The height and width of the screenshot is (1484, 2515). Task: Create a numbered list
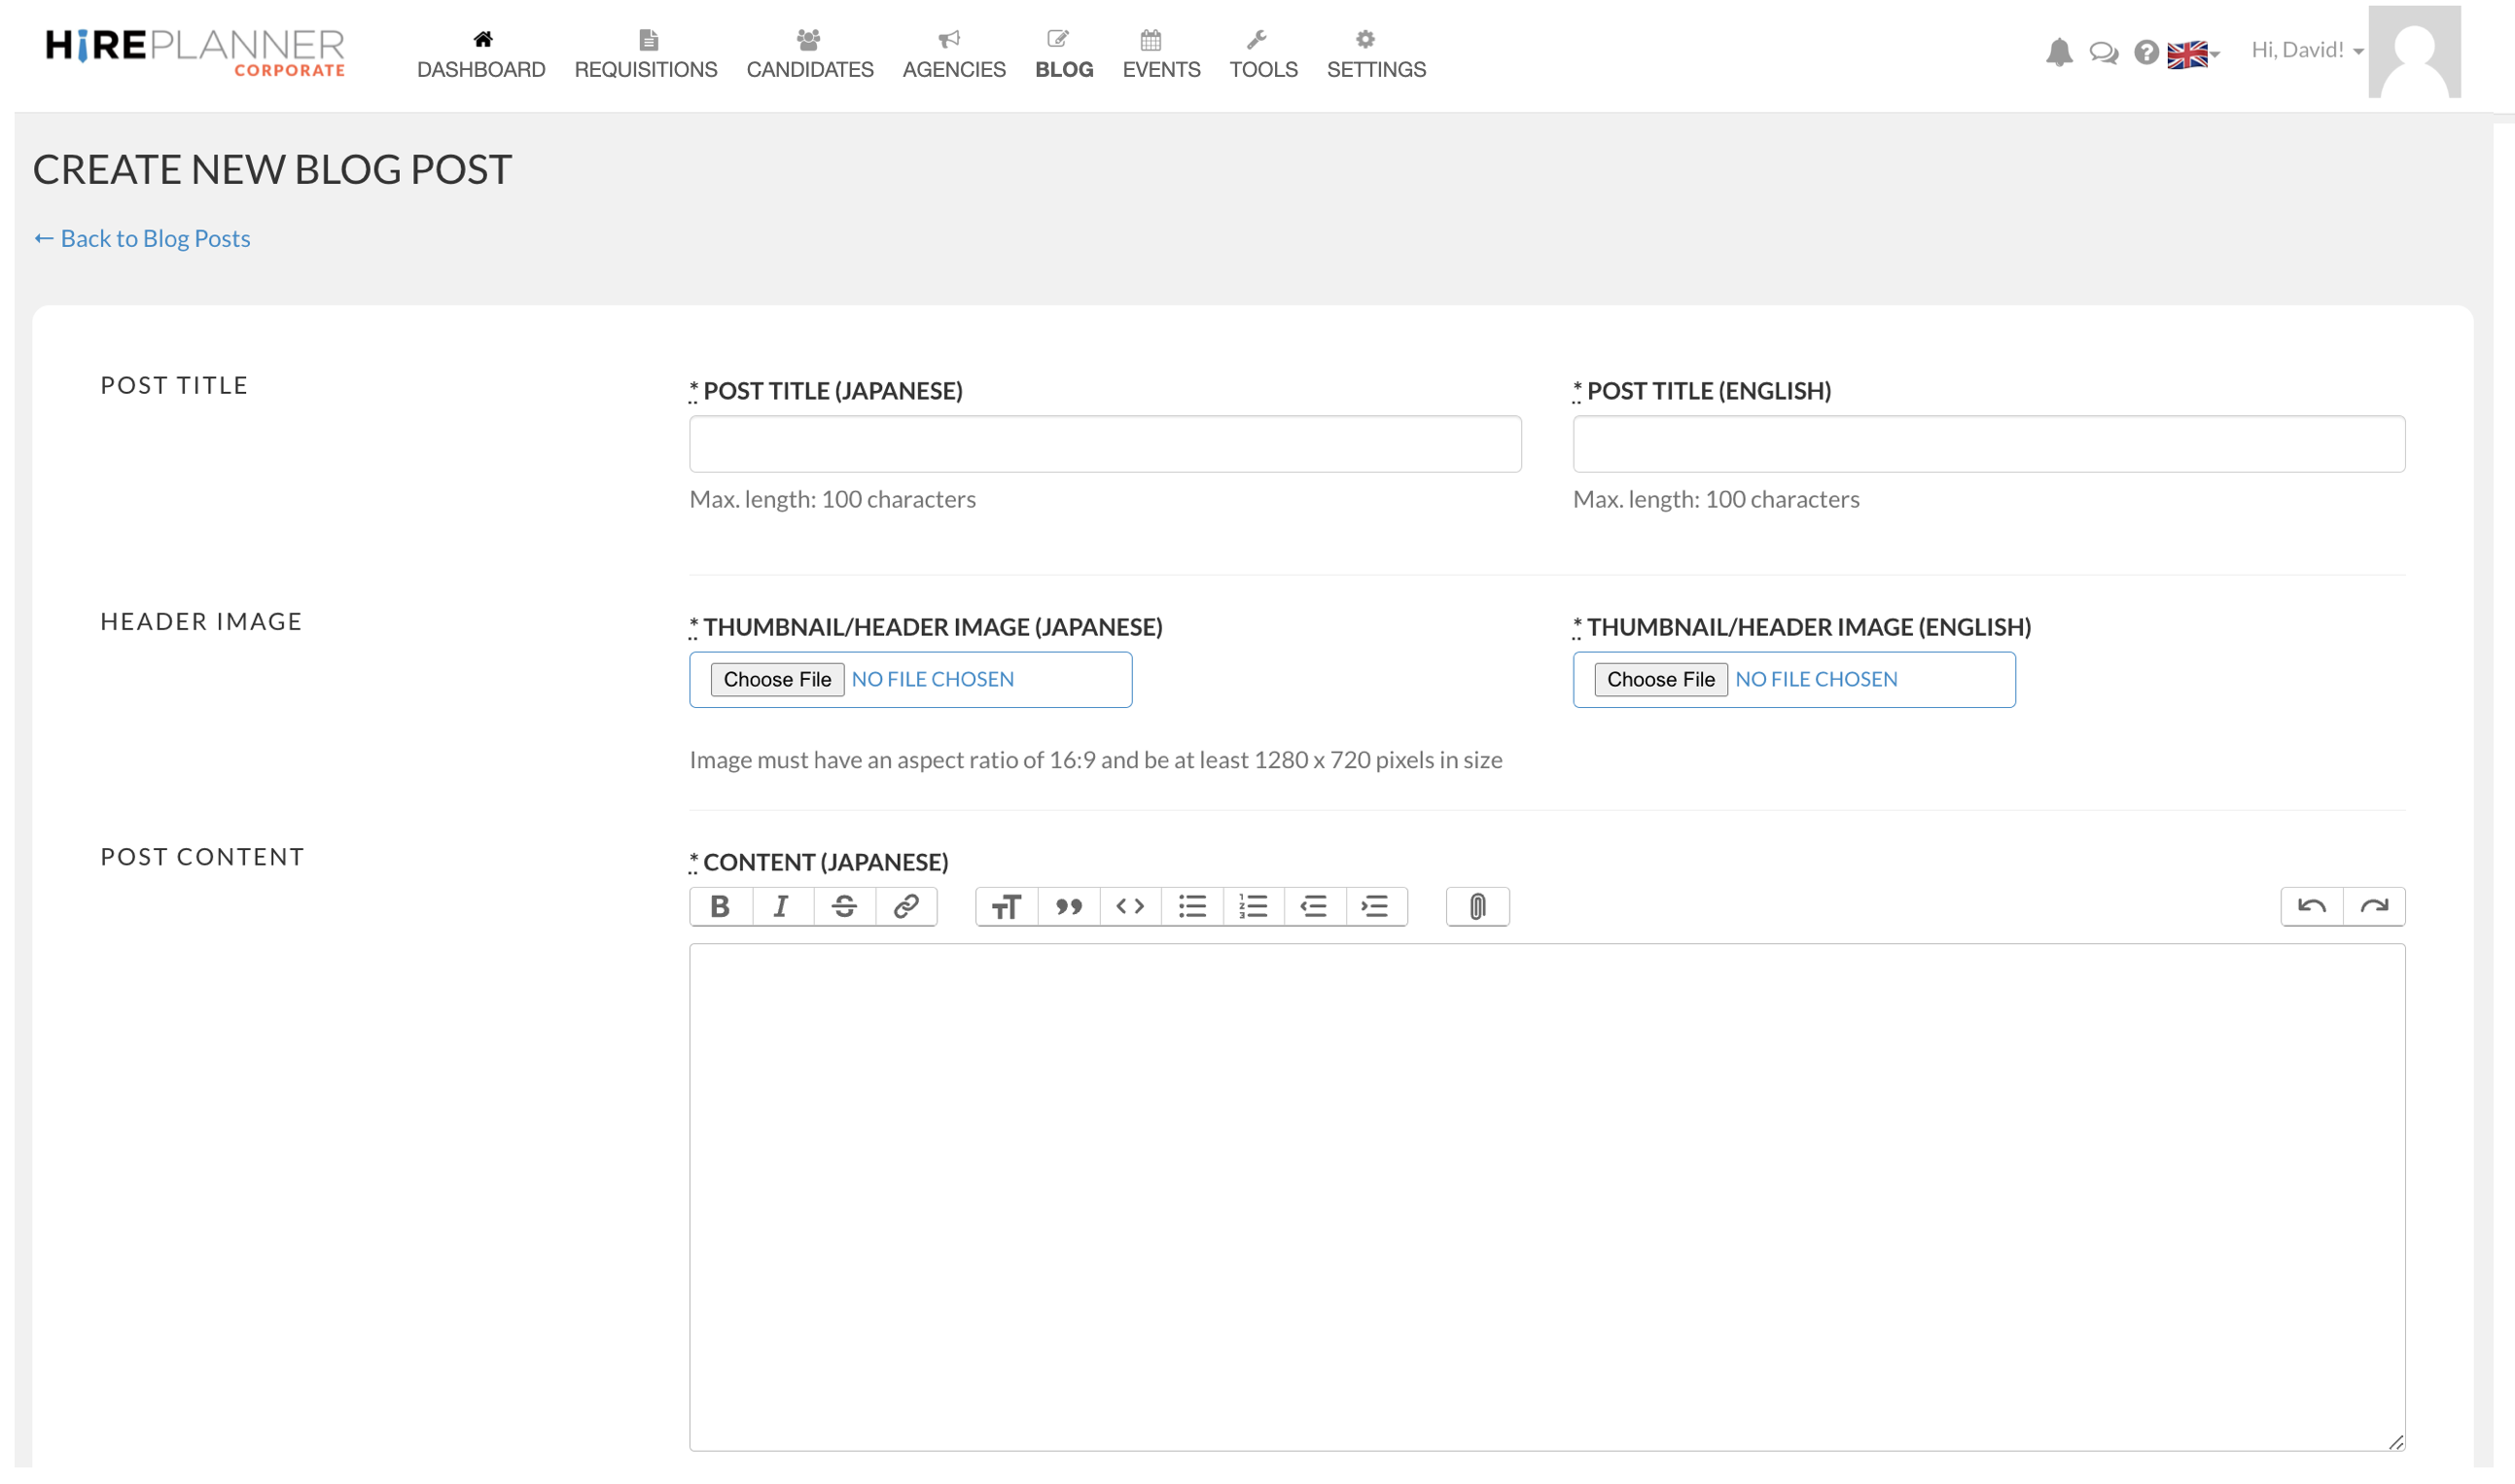(1253, 907)
